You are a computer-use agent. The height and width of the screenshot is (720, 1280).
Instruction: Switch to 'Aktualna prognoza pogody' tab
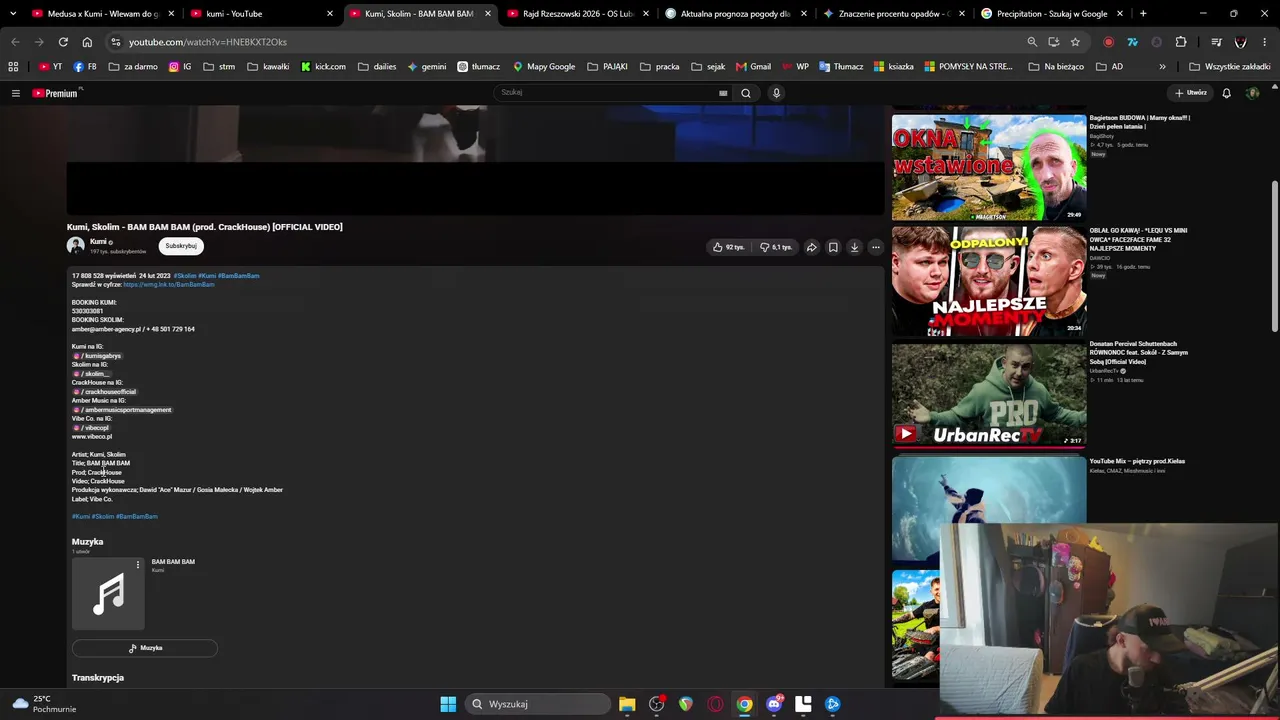[735, 14]
